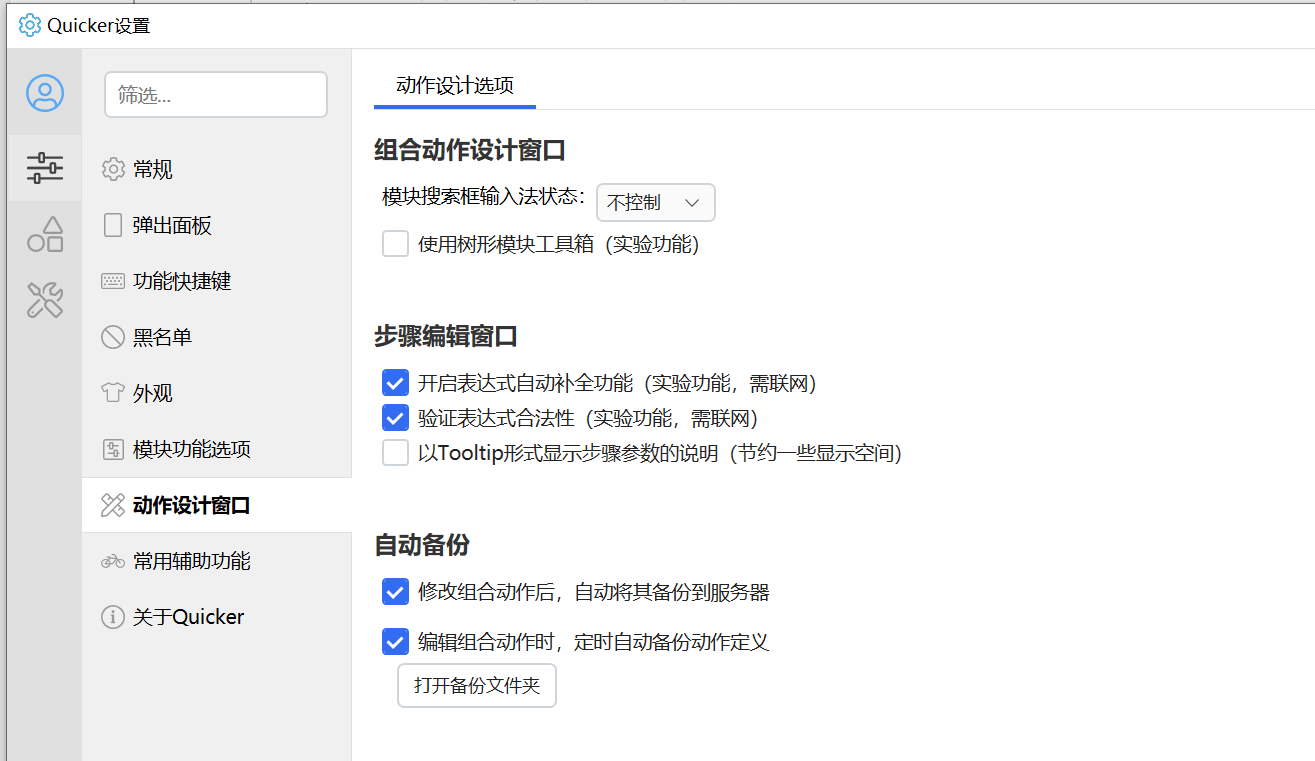This screenshot has height=761, width=1315.
Task: Uncheck 定时自动备份动作定义 checkbox
Action: (x=396, y=642)
